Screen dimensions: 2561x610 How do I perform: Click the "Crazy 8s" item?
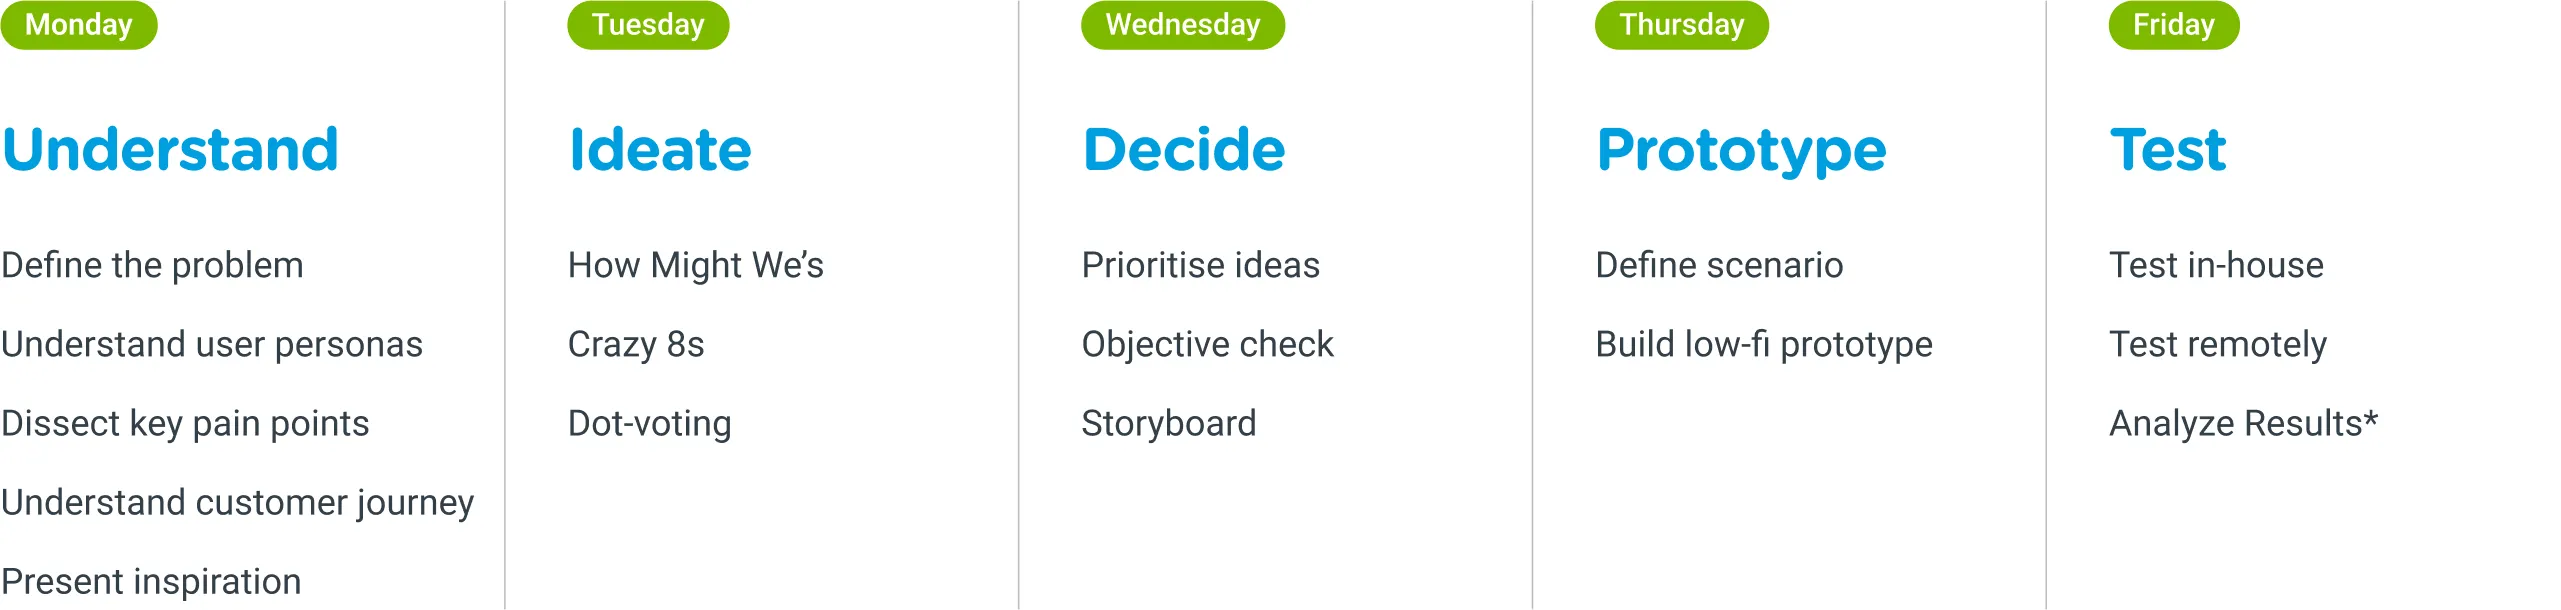tap(636, 344)
